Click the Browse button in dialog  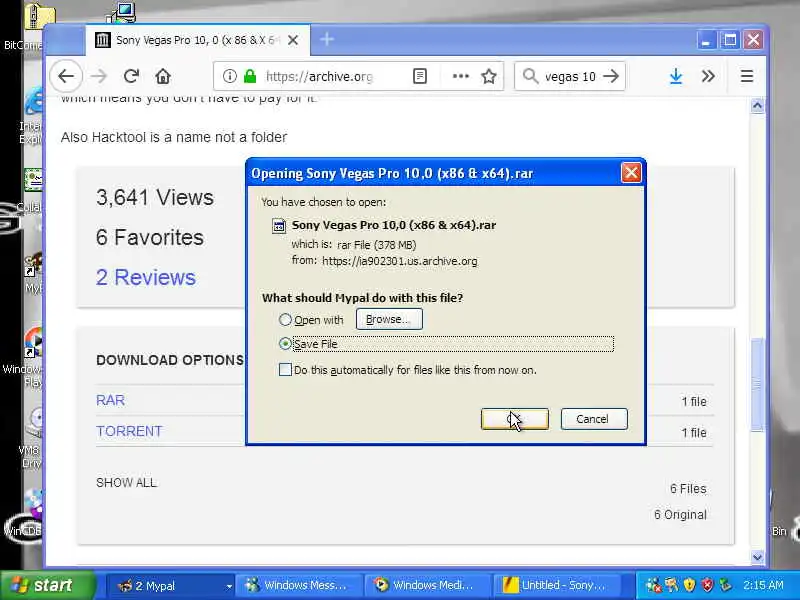pos(389,319)
